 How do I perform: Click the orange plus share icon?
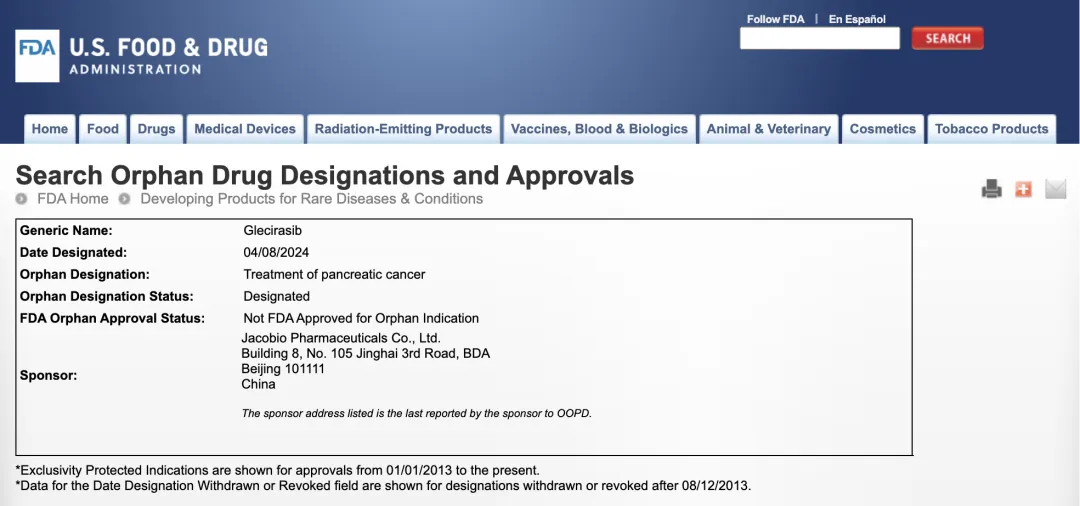click(1023, 189)
